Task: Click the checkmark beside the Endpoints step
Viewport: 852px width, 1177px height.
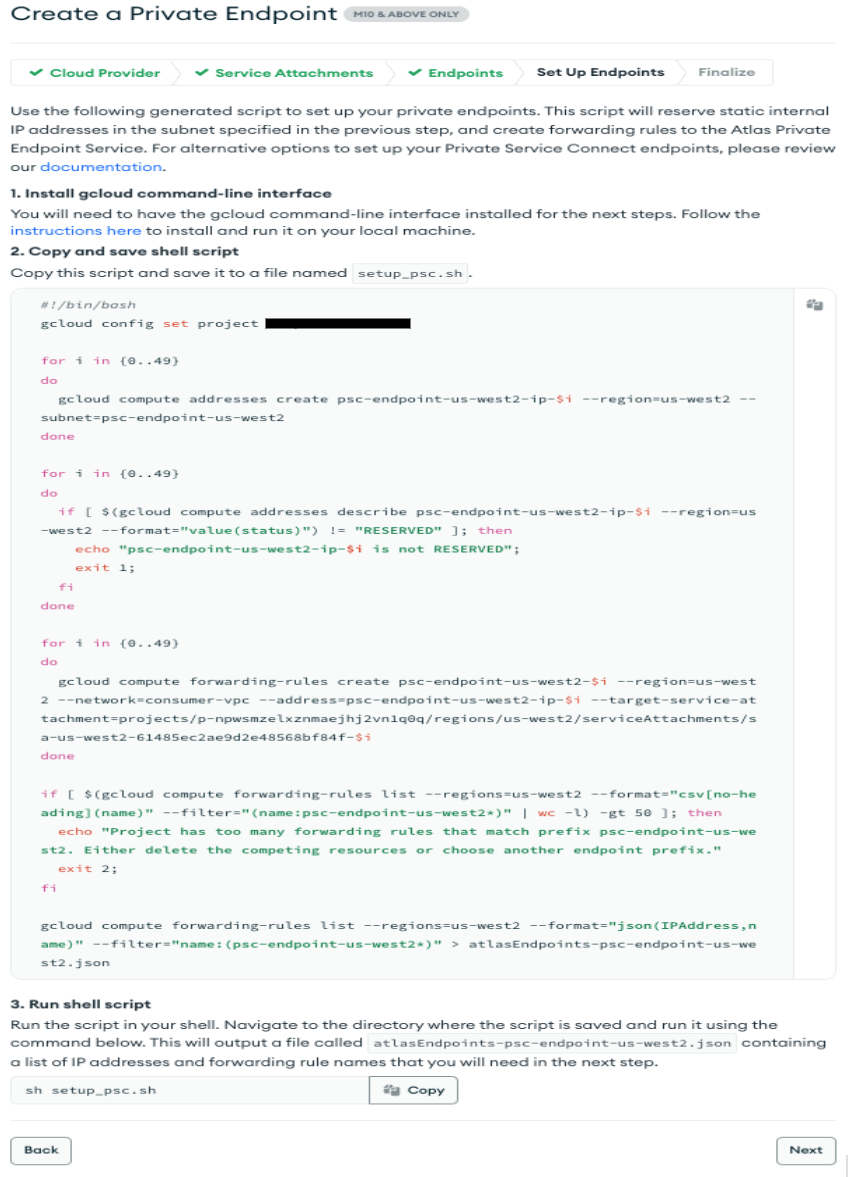Action: (x=415, y=73)
